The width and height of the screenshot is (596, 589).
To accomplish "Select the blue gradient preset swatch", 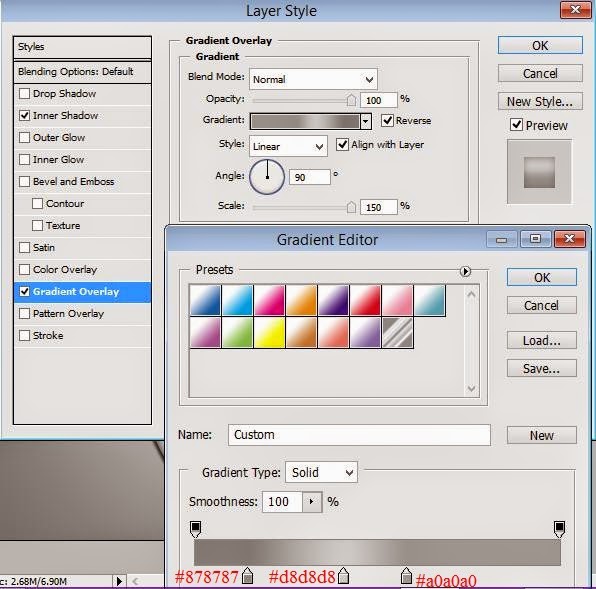I will 205,301.
